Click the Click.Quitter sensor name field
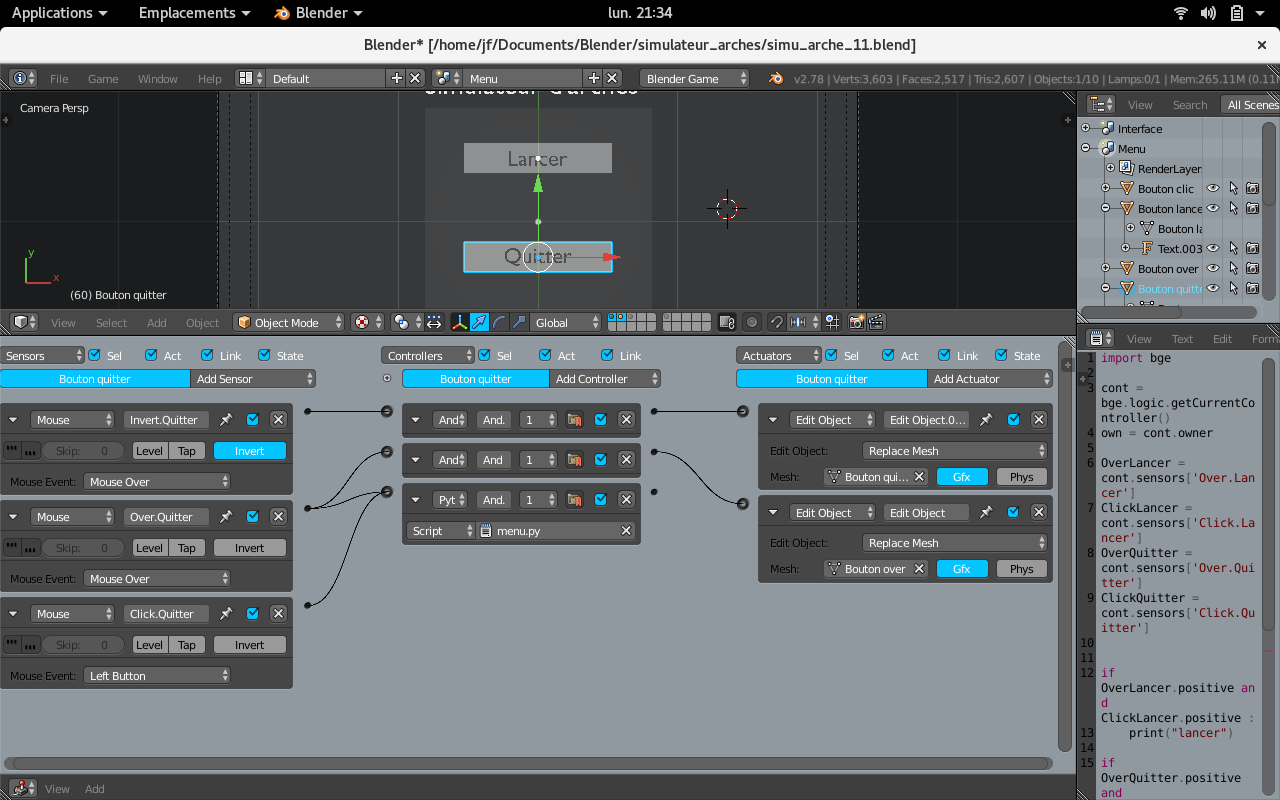This screenshot has height=800, width=1280. pyautogui.click(x=167, y=614)
